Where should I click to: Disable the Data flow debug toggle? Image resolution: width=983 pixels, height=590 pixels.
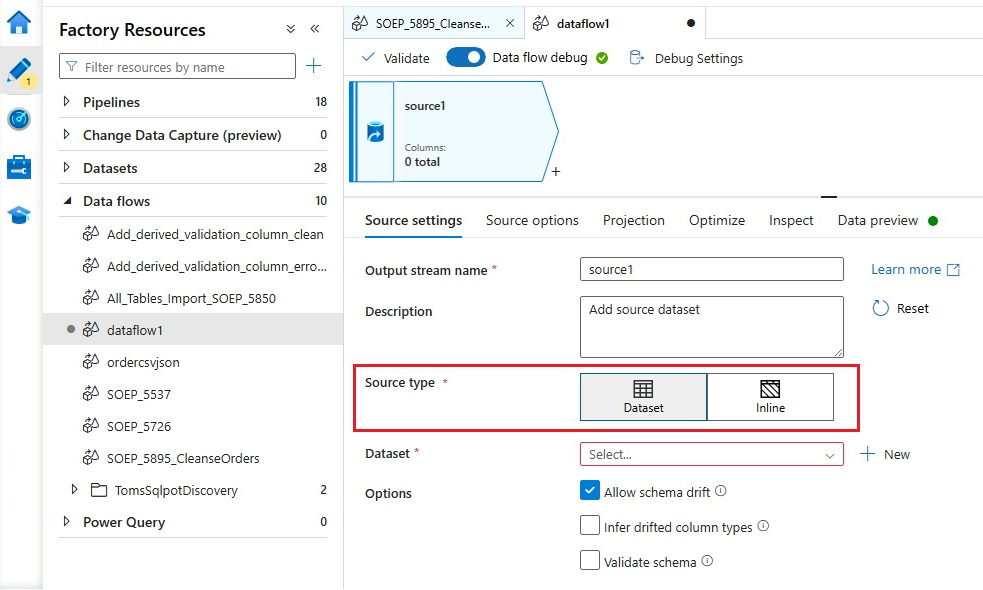[x=463, y=57]
